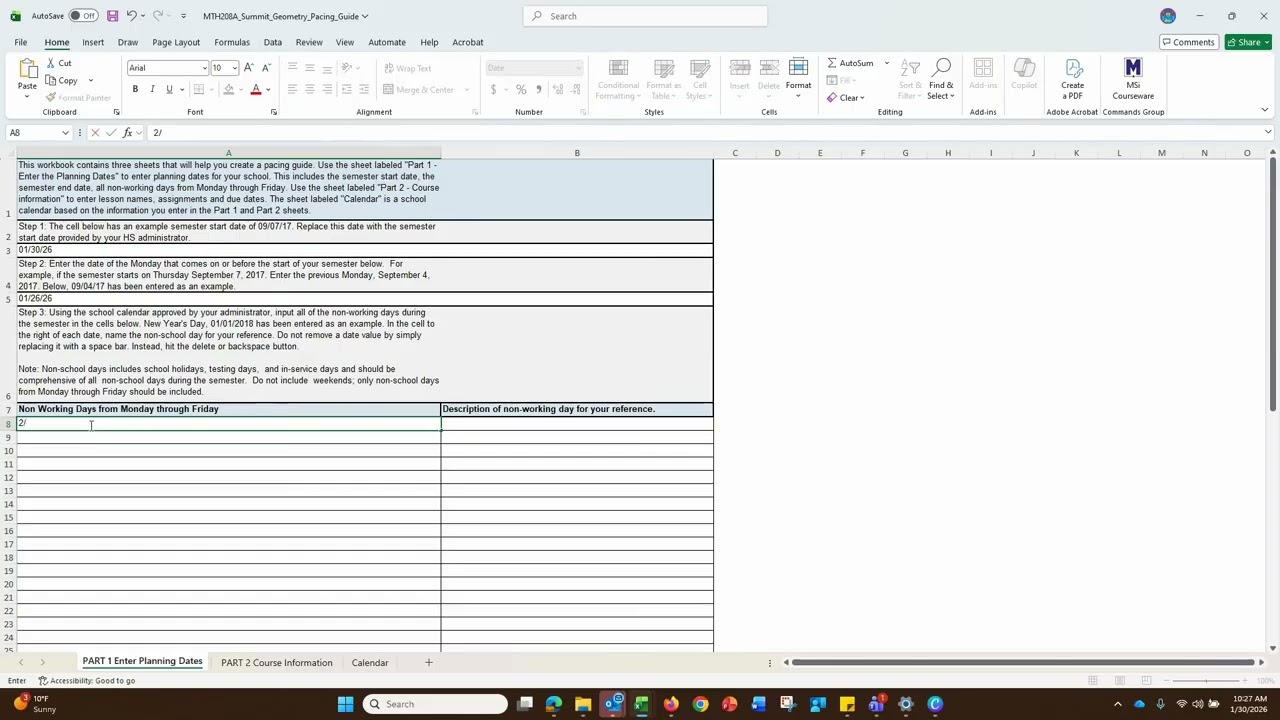Click the Clear eraser icon

click(832, 97)
